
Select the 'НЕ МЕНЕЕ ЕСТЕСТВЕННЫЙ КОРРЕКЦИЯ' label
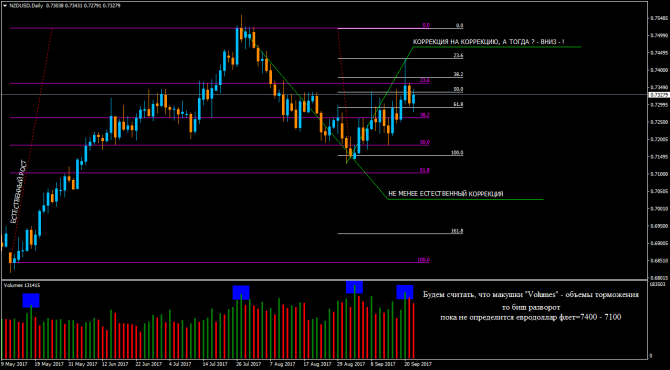446,194
